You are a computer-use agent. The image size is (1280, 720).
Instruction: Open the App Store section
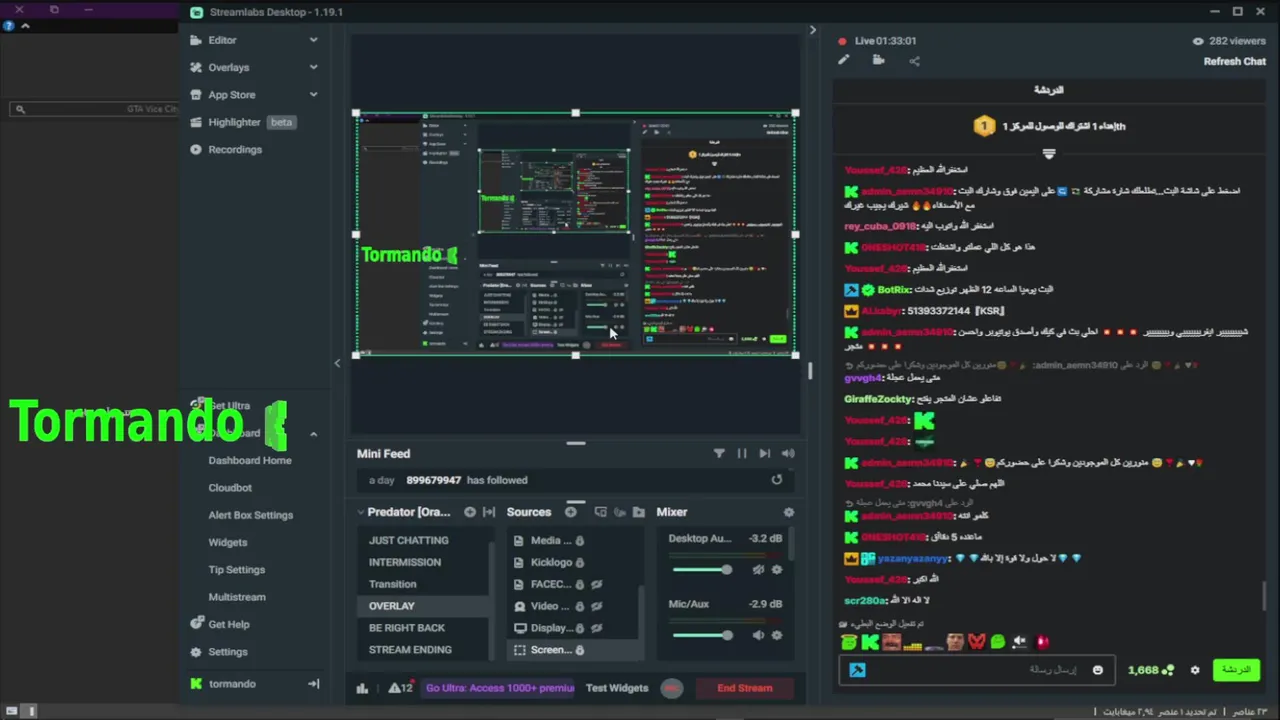click(231, 94)
